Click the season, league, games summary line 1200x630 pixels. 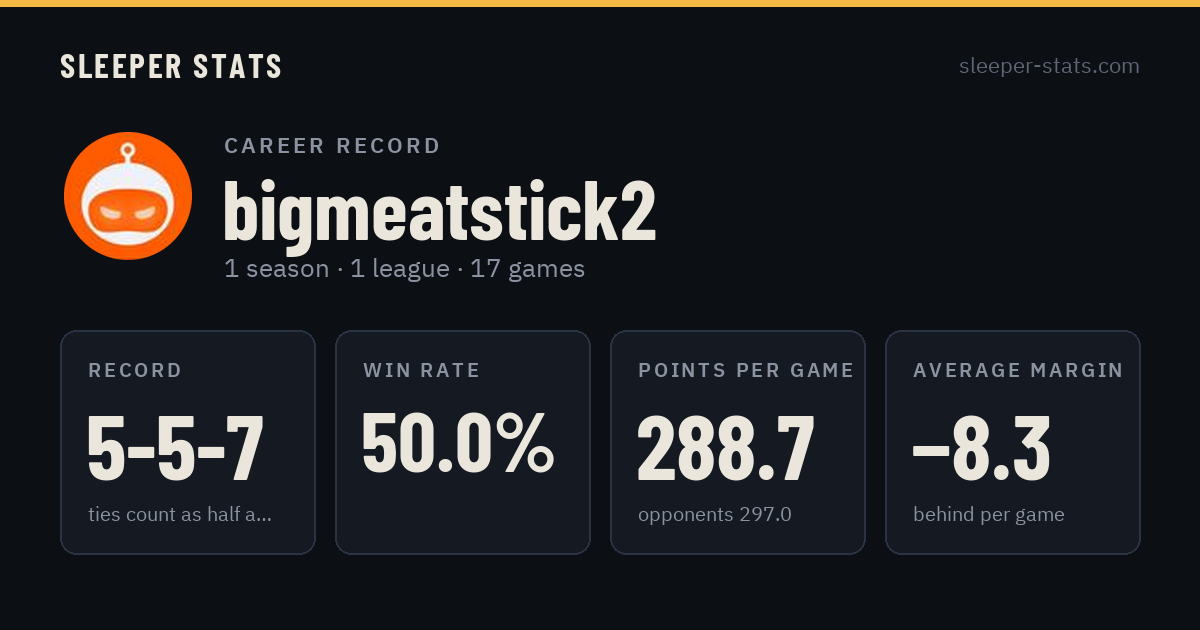point(405,269)
